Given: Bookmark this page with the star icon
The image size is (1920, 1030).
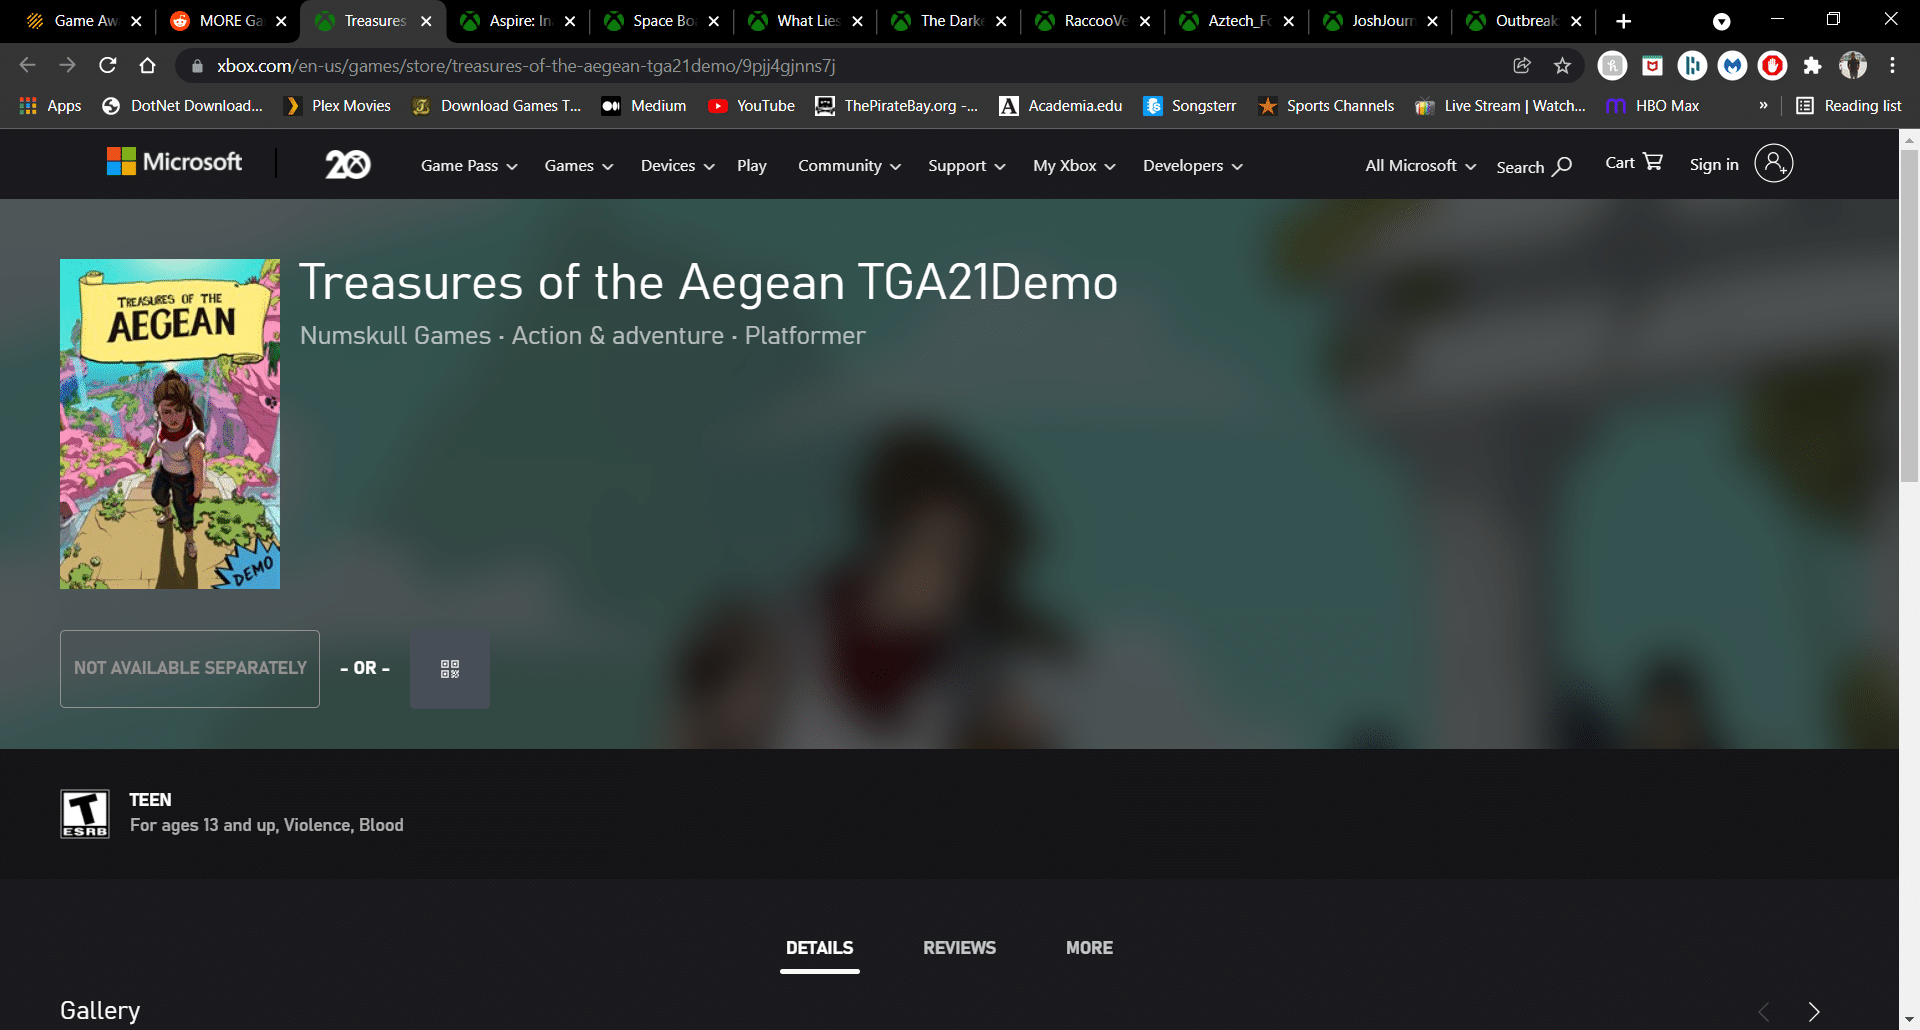Looking at the screenshot, I should [1562, 65].
